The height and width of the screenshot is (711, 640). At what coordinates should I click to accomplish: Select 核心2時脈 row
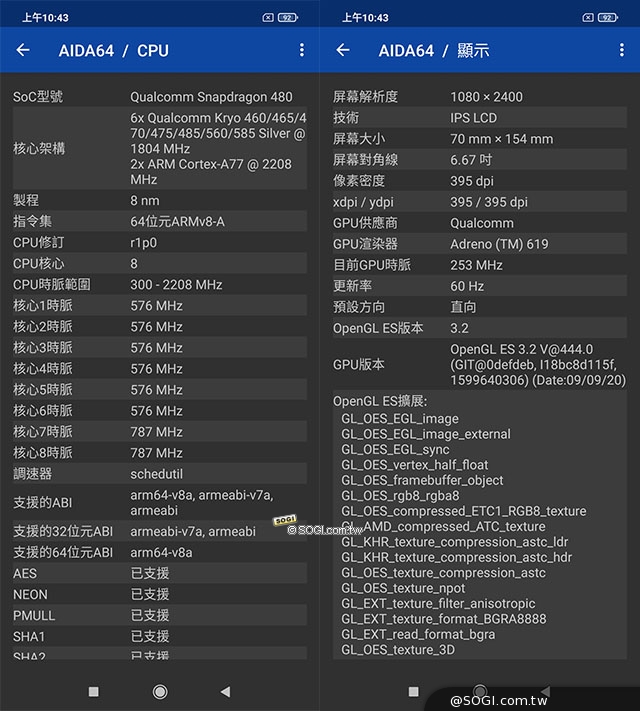click(160, 326)
